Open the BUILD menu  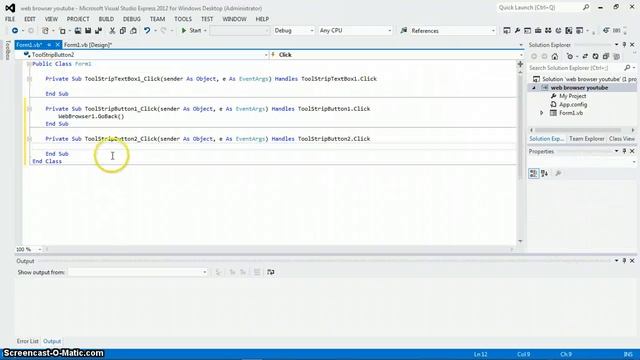[x=106, y=19]
